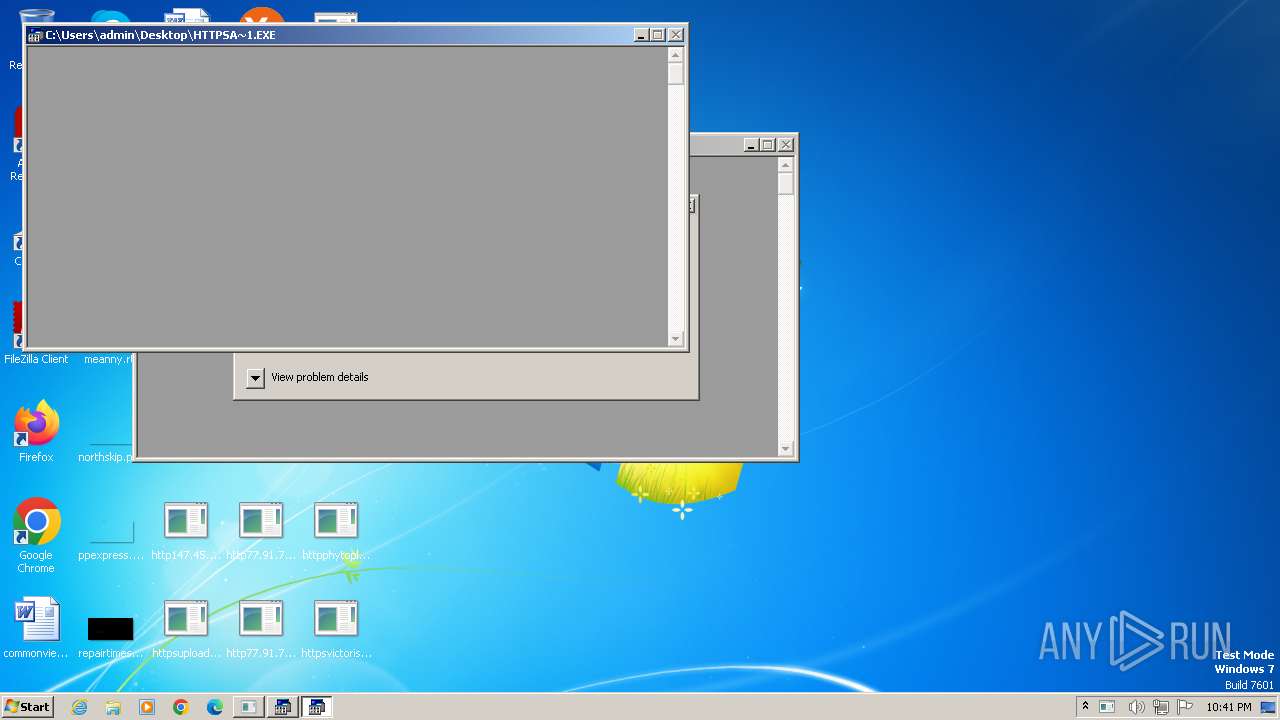Viewport: 1280px width, 720px height.
Task: Click back console window scrollbar up arrow
Action: (x=786, y=165)
